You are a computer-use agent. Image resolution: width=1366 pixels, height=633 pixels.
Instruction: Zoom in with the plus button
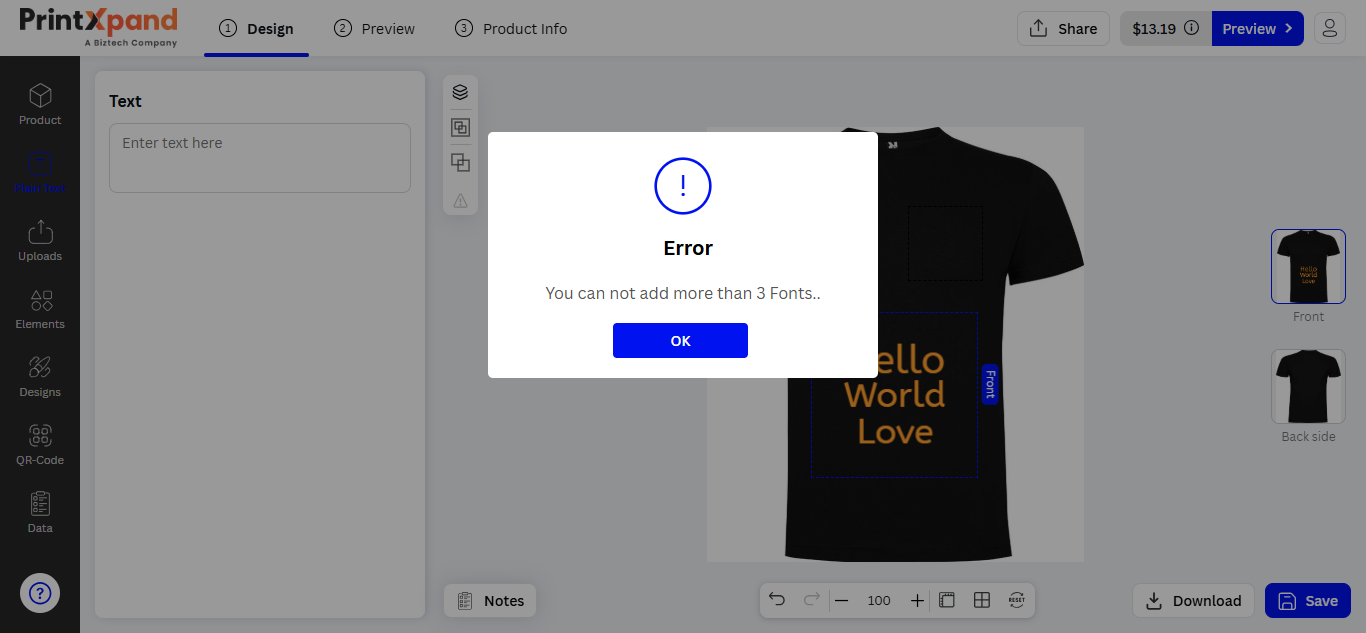pos(917,600)
